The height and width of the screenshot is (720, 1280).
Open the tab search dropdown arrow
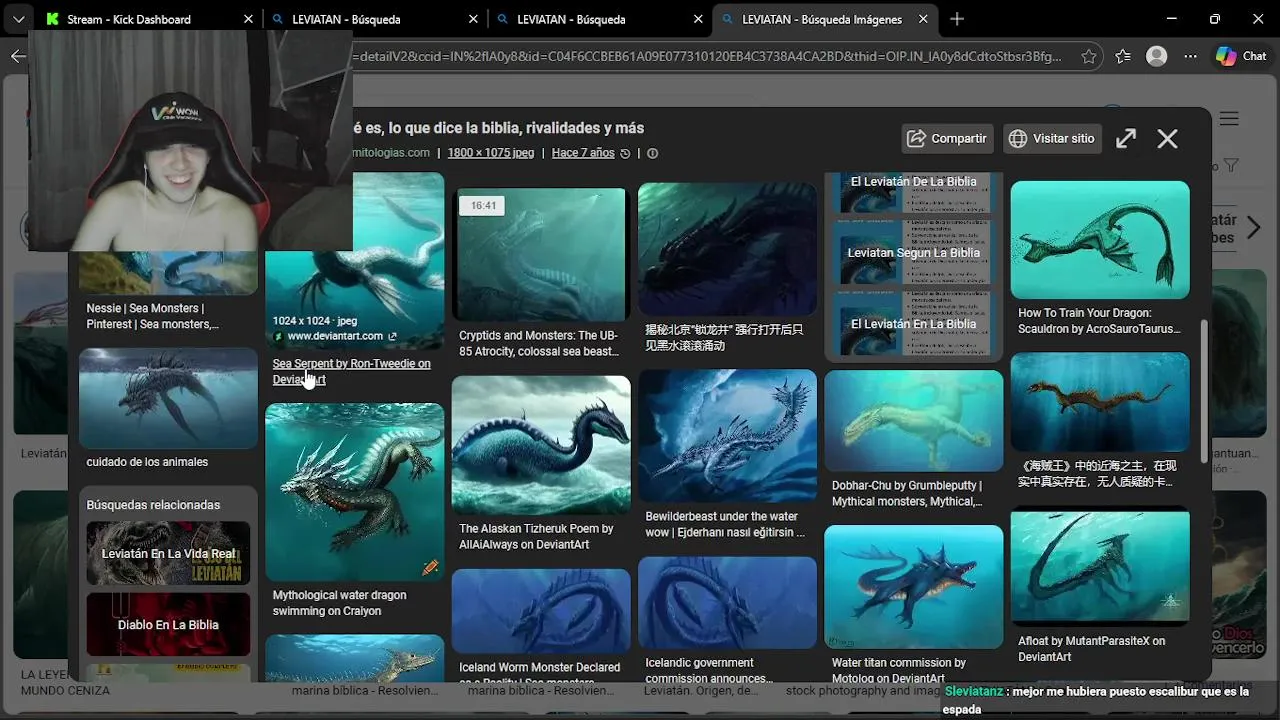click(18, 19)
